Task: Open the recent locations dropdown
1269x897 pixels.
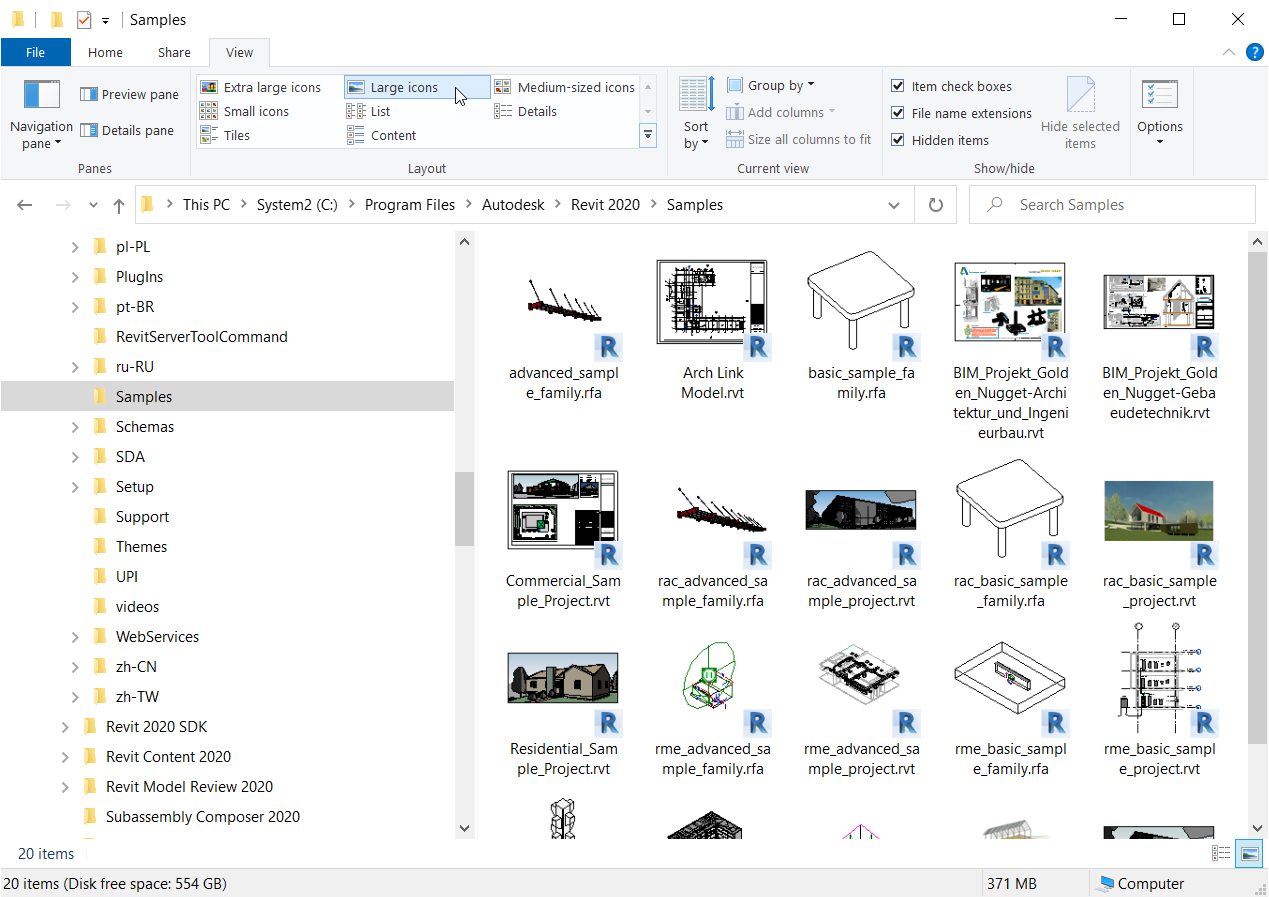Action: [x=94, y=205]
